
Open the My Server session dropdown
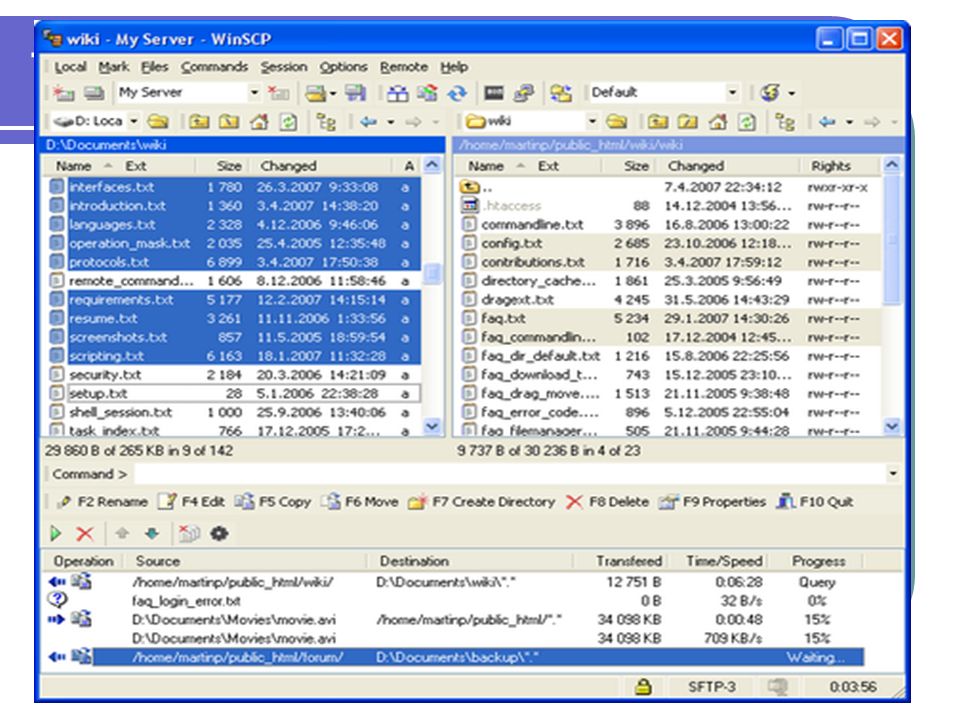coord(254,93)
